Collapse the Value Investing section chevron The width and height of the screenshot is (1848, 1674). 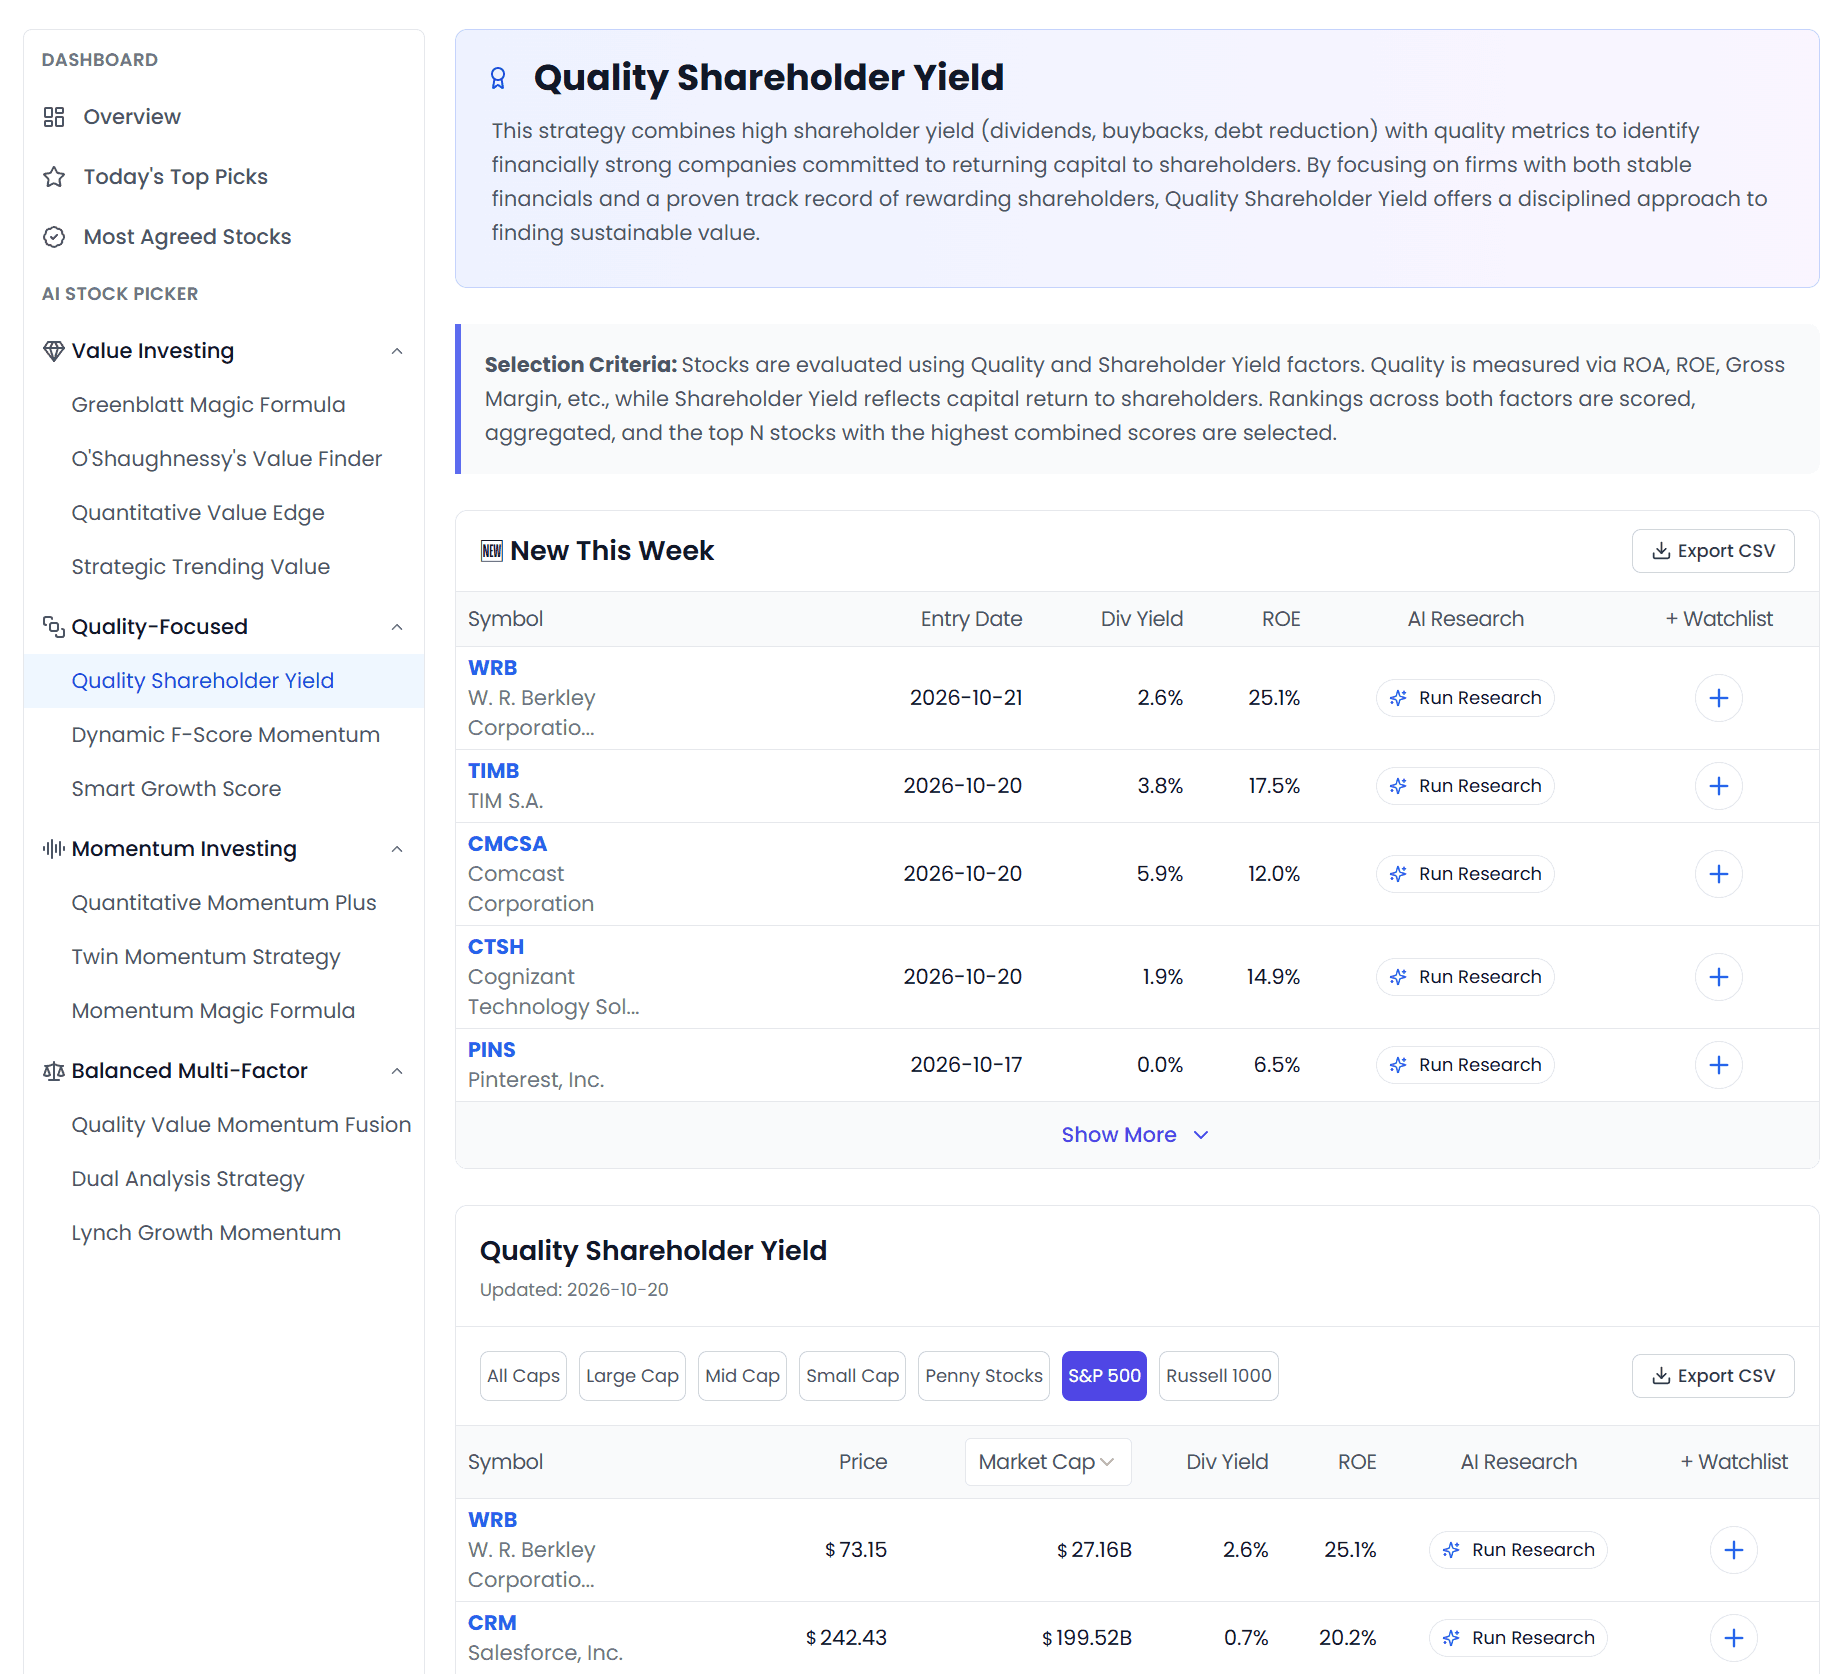(x=397, y=351)
